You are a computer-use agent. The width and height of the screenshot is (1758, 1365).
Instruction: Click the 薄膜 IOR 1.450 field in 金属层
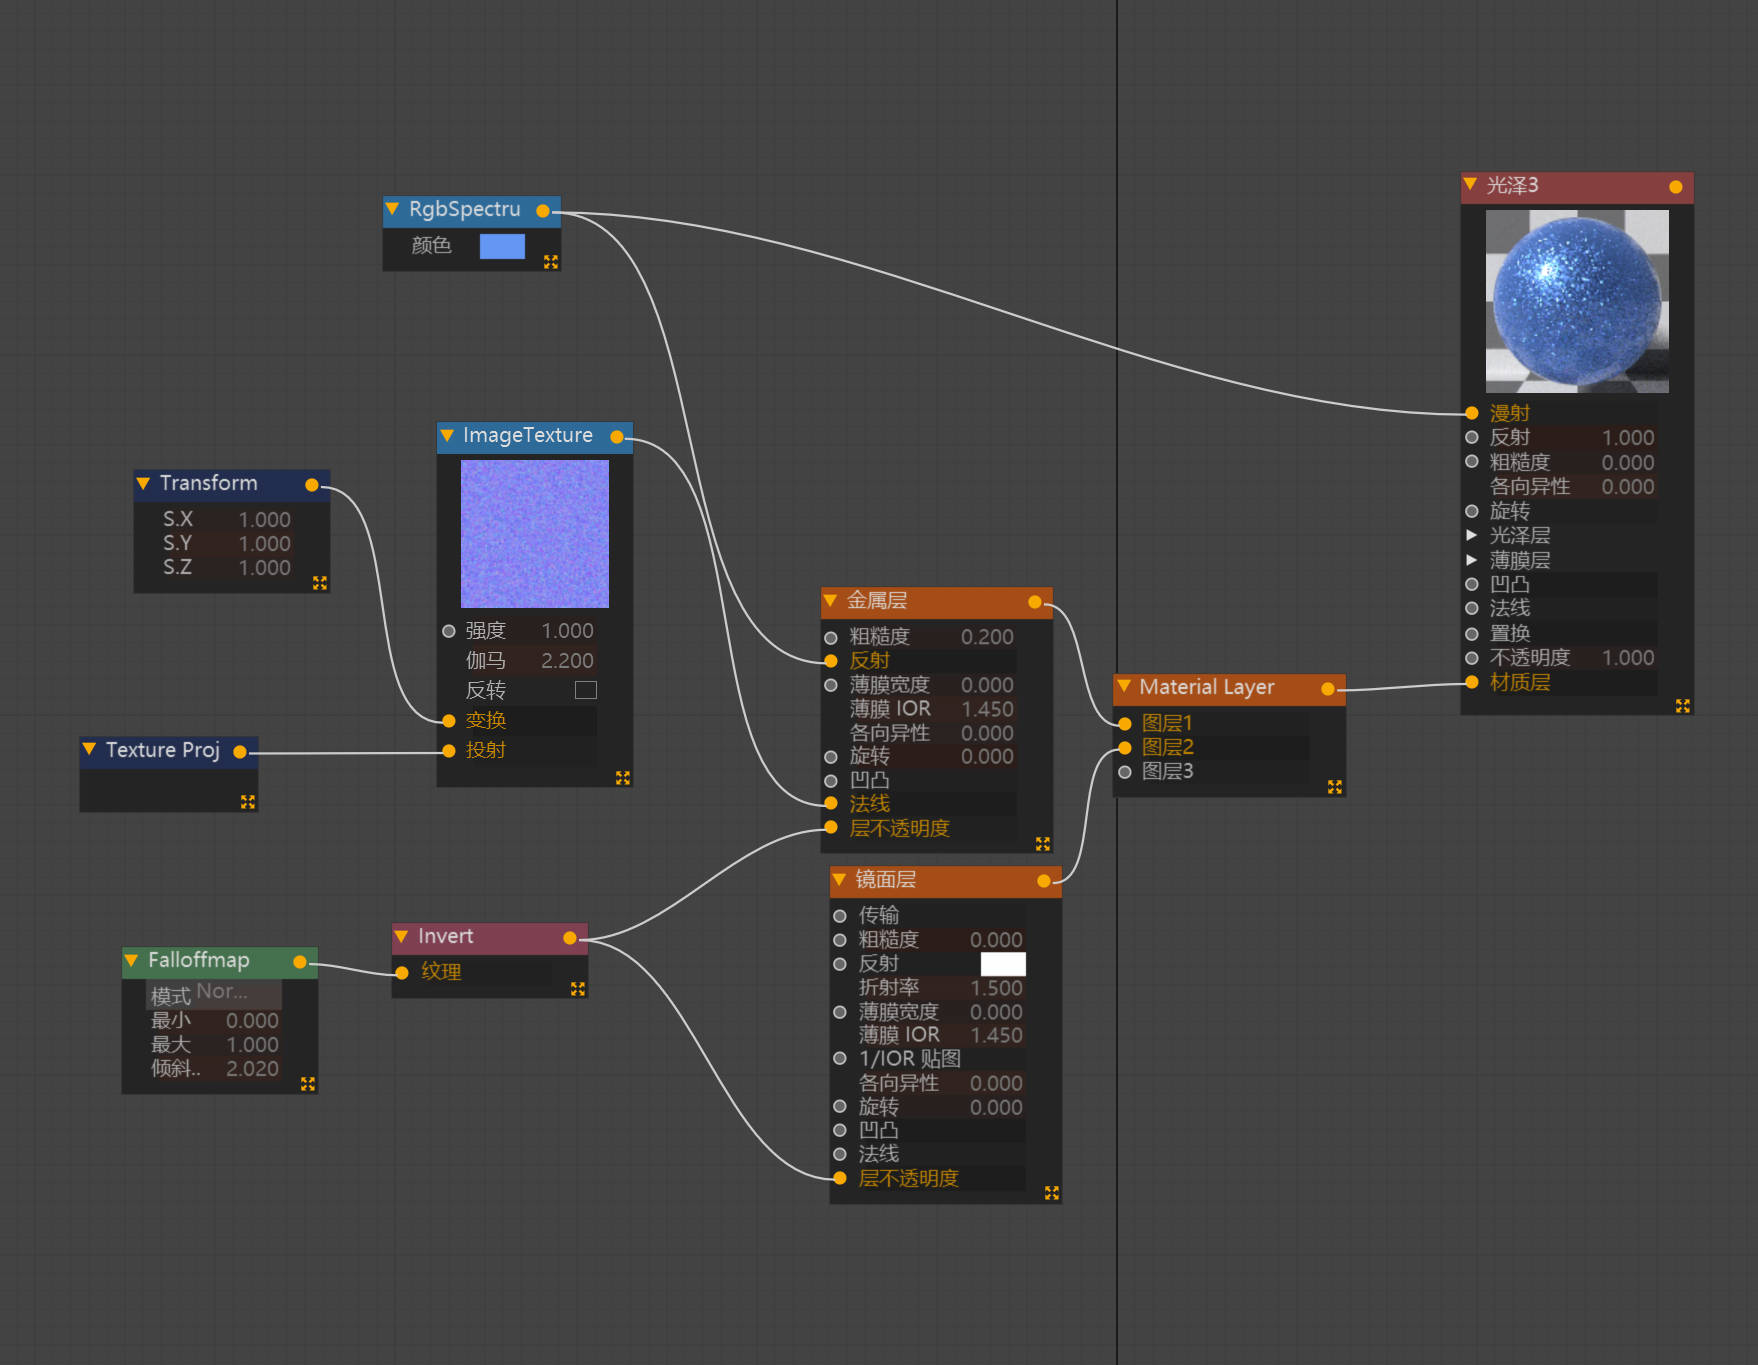(x=932, y=709)
